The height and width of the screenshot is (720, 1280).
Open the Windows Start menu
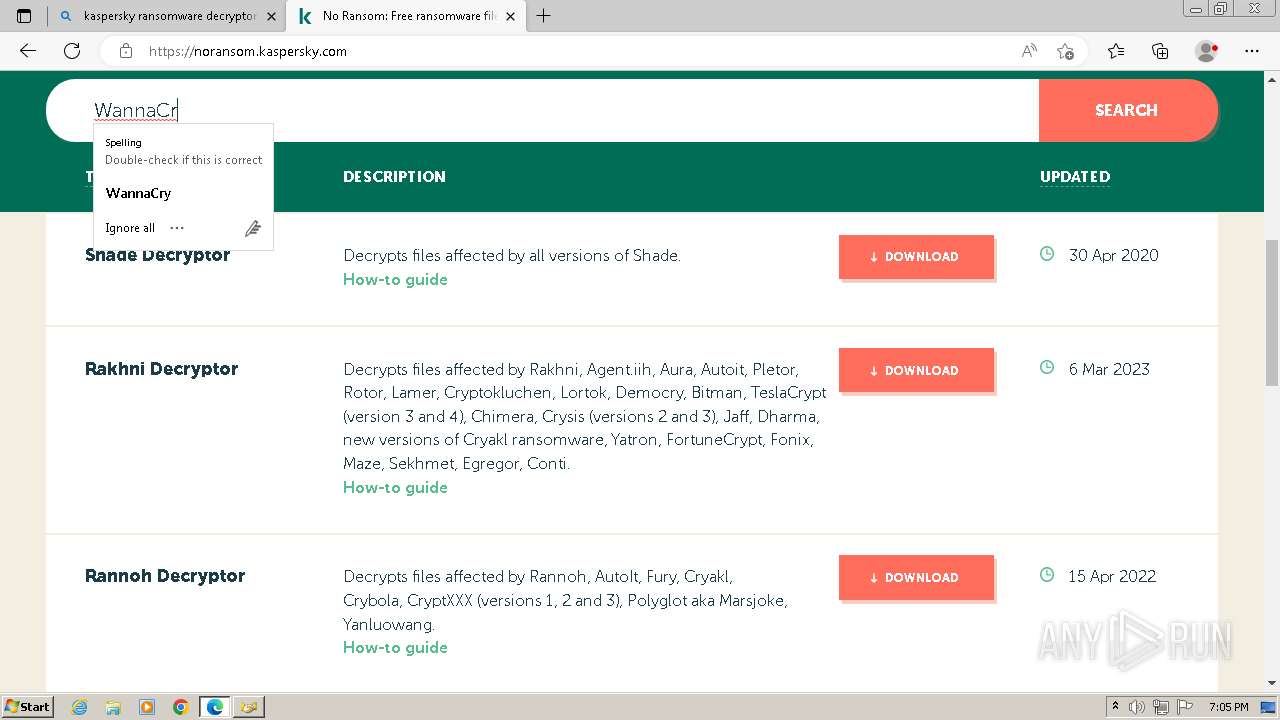tap(28, 707)
